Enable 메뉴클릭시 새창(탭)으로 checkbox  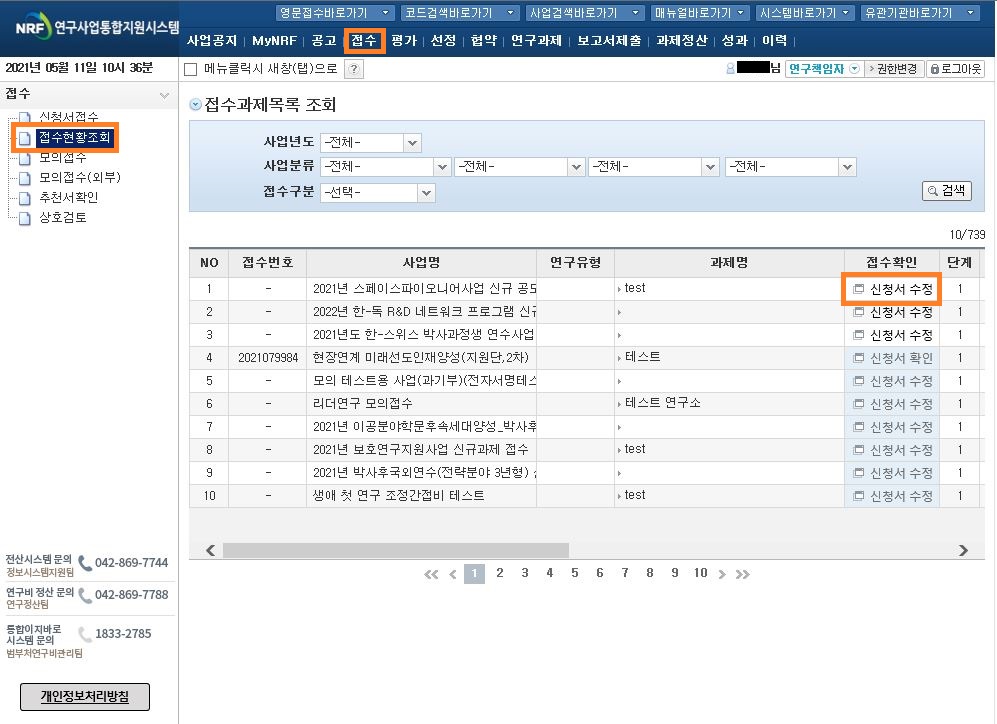191,69
